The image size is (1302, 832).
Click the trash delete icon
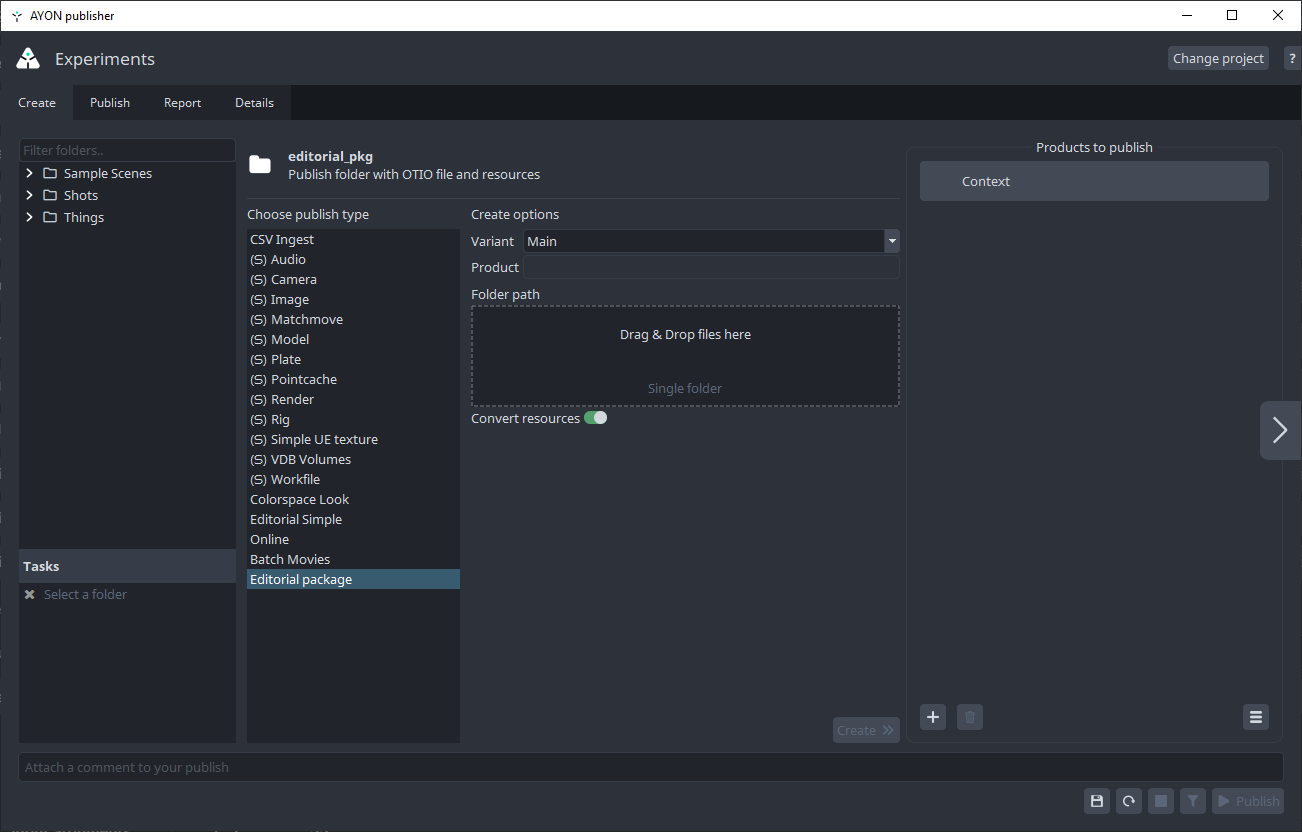point(969,717)
